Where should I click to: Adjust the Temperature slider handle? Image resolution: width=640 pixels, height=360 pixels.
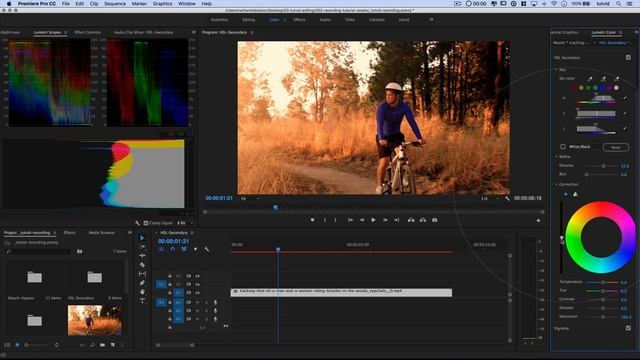point(603,282)
